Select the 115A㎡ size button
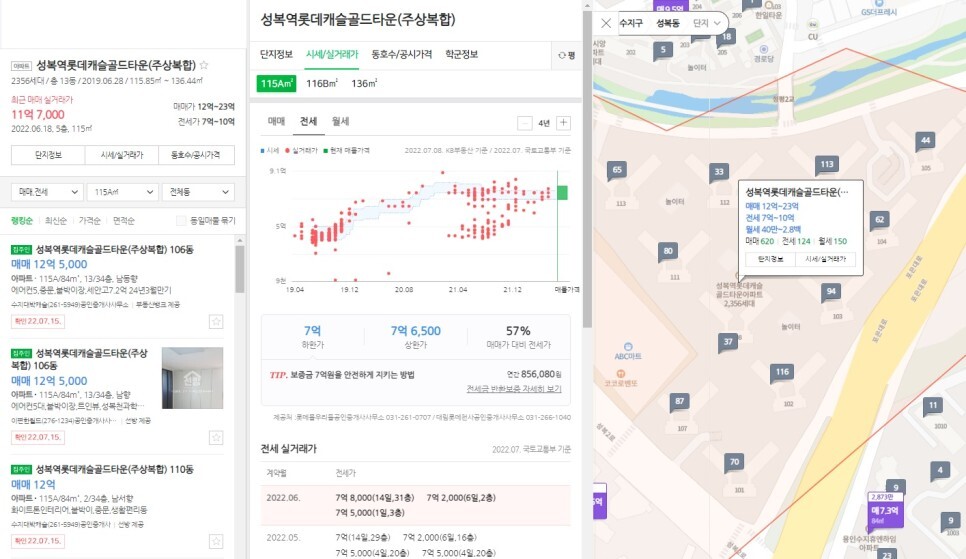This screenshot has height=559, width=966. coord(276,83)
